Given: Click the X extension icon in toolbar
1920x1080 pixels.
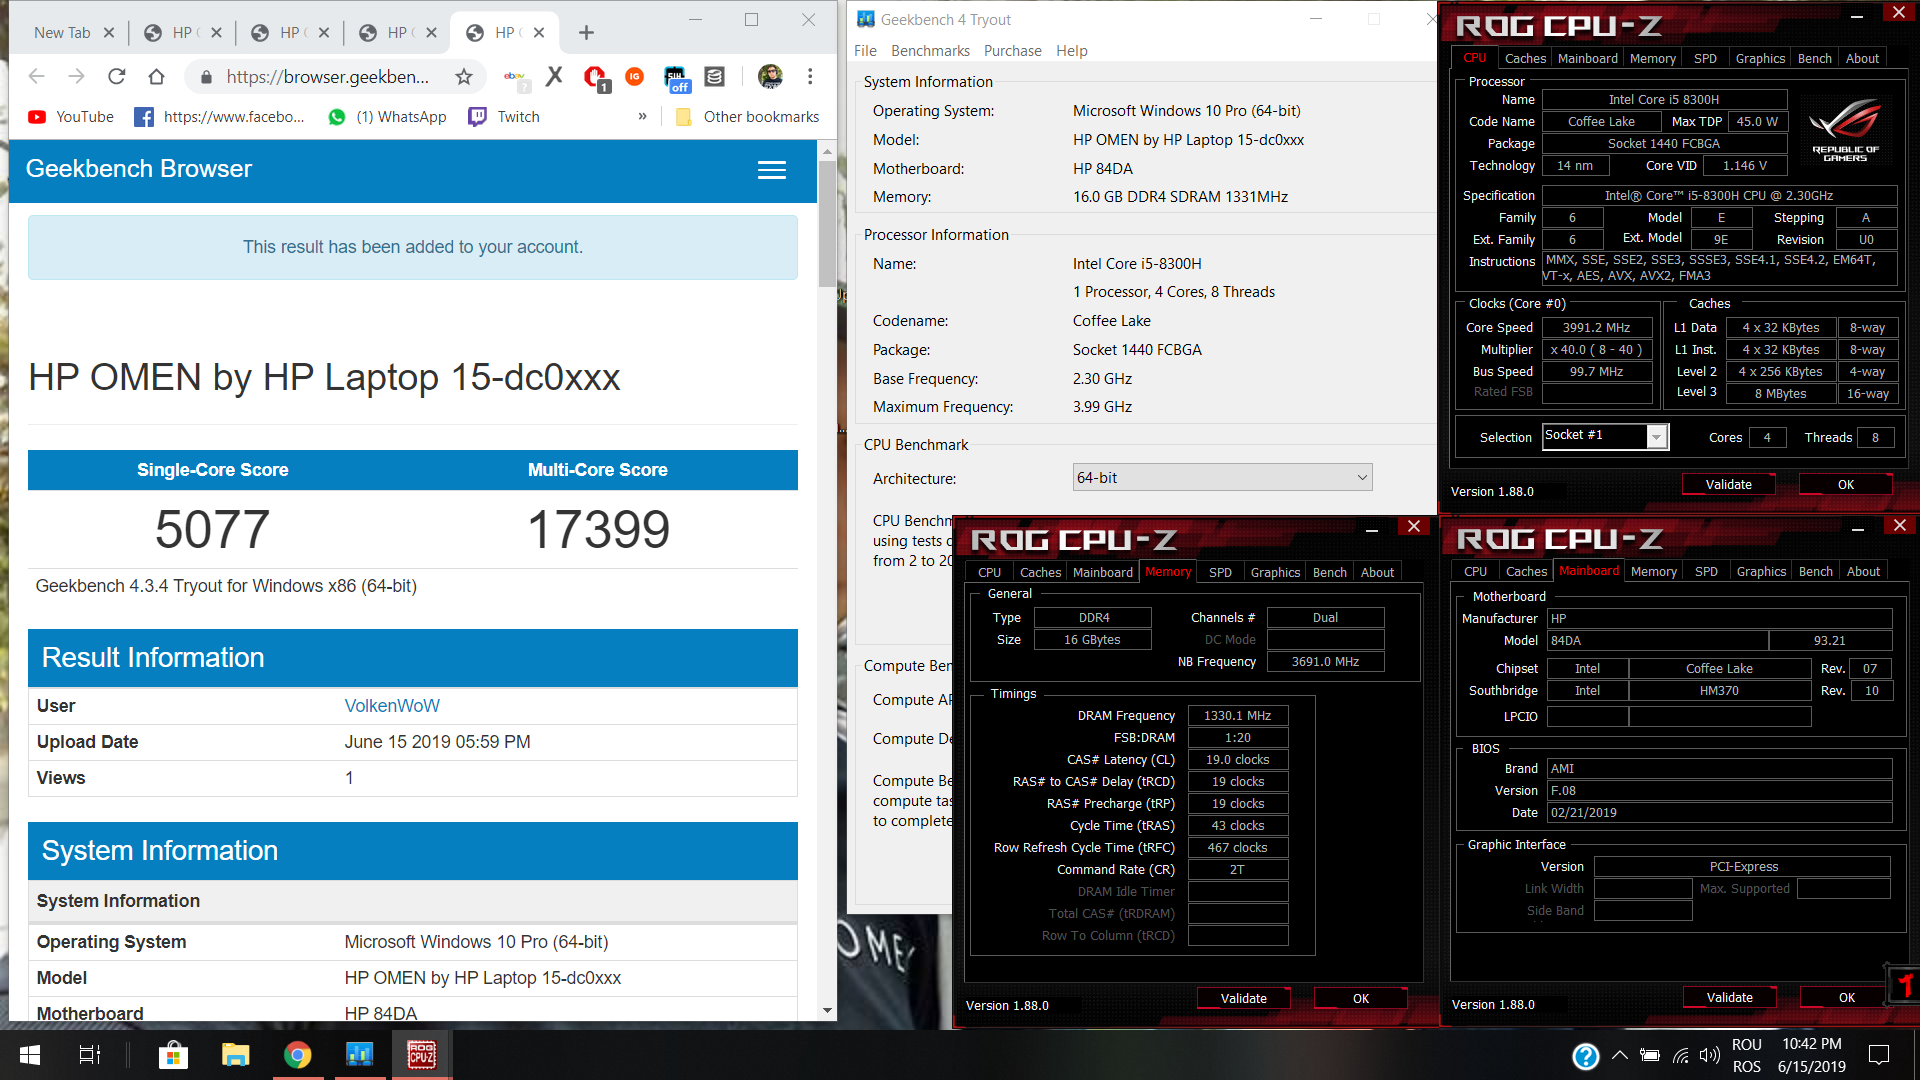Looking at the screenshot, I should (555, 77).
